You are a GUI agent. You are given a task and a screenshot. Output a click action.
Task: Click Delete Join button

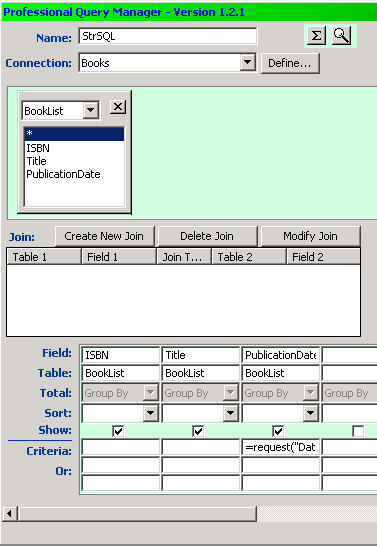(207, 236)
